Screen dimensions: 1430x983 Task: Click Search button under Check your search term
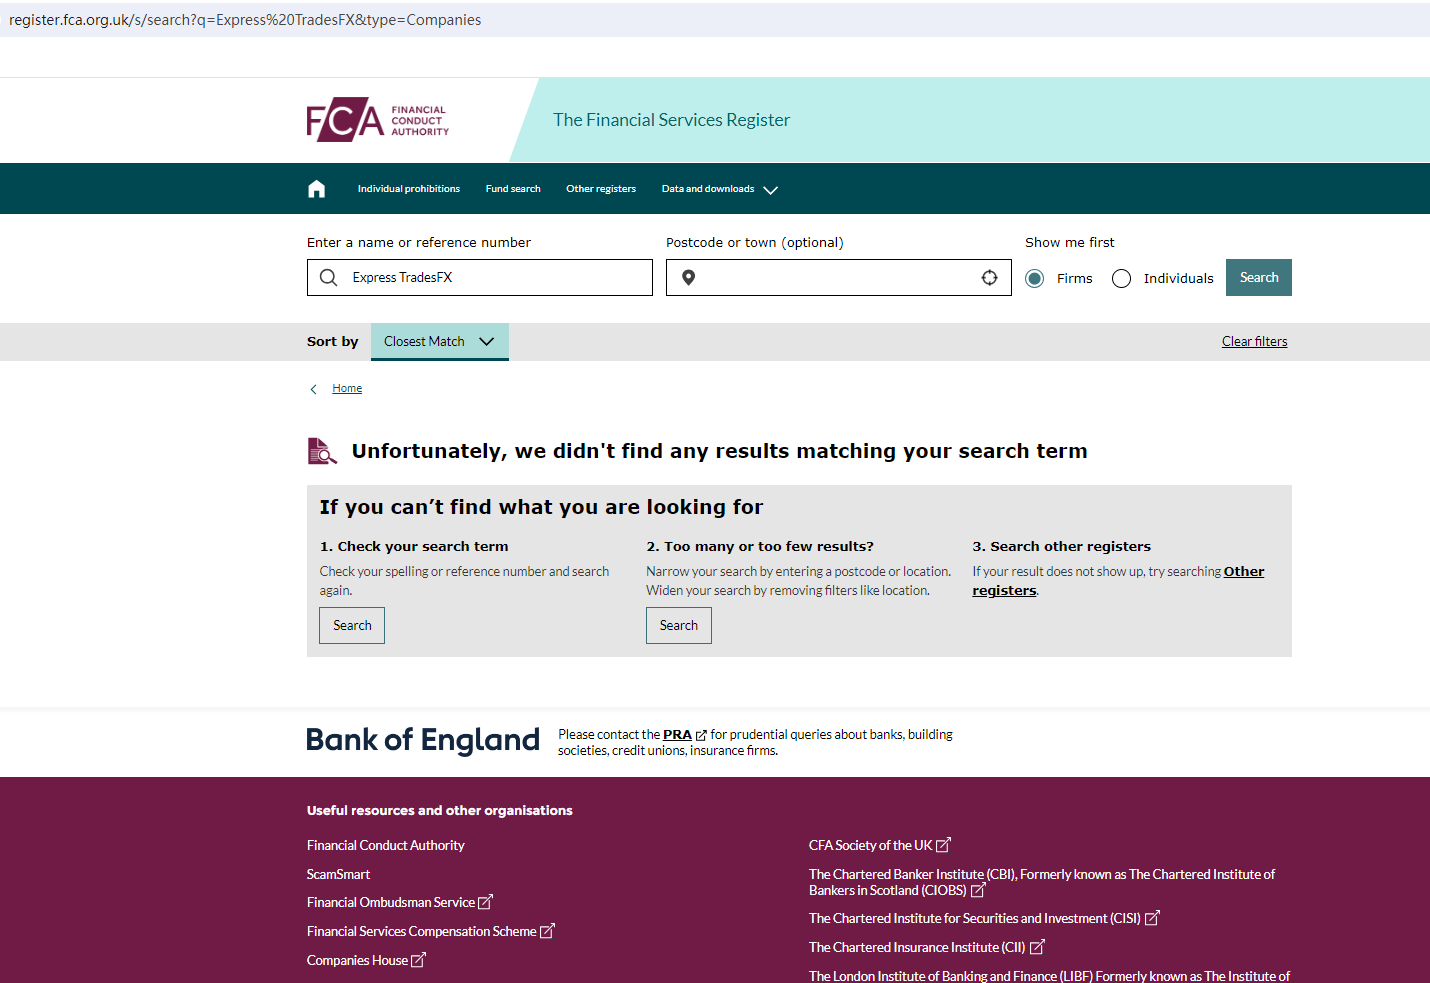(x=352, y=626)
